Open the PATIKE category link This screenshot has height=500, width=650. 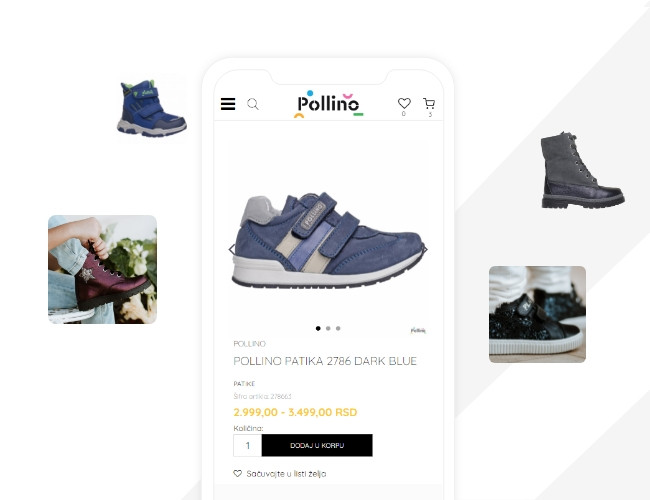coord(244,383)
